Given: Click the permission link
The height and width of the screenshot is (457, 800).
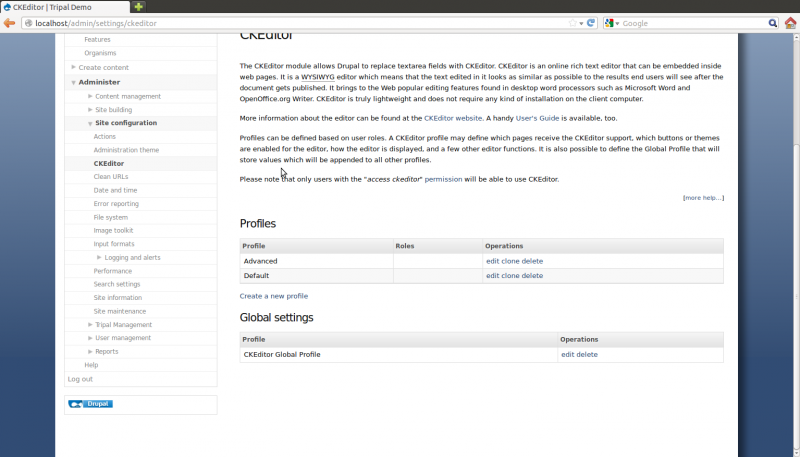Looking at the screenshot, I should click(x=443, y=179).
